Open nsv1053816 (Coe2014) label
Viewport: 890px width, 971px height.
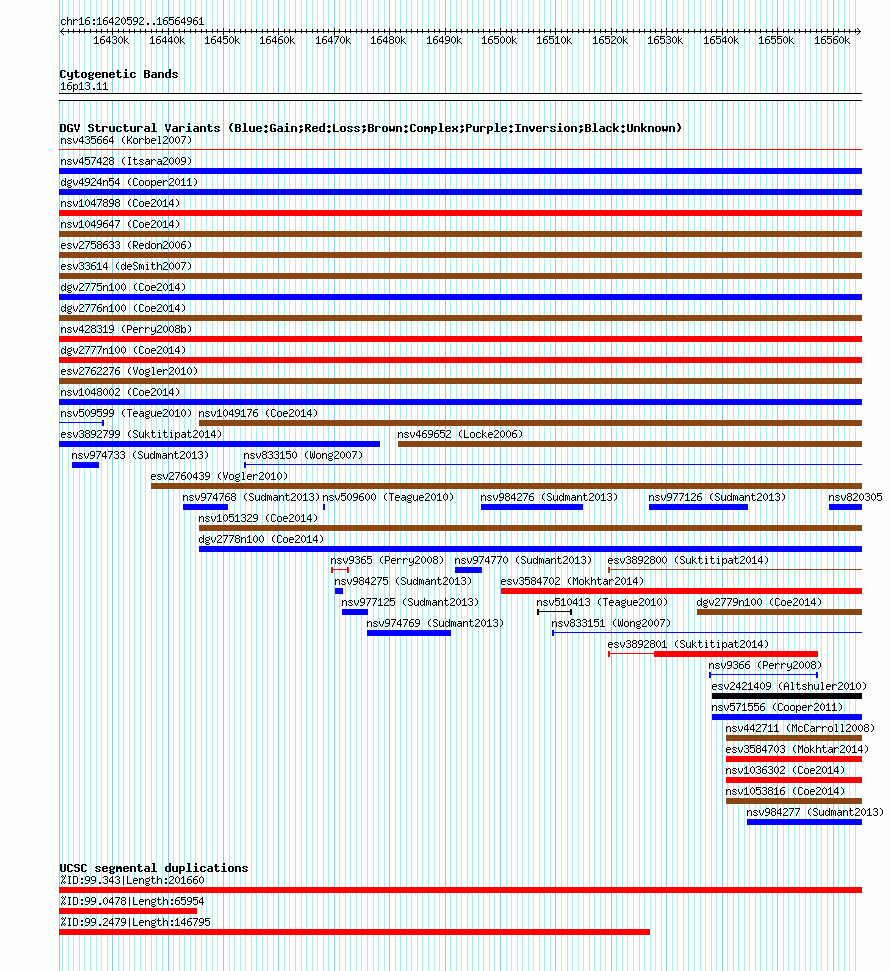pos(785,793)
